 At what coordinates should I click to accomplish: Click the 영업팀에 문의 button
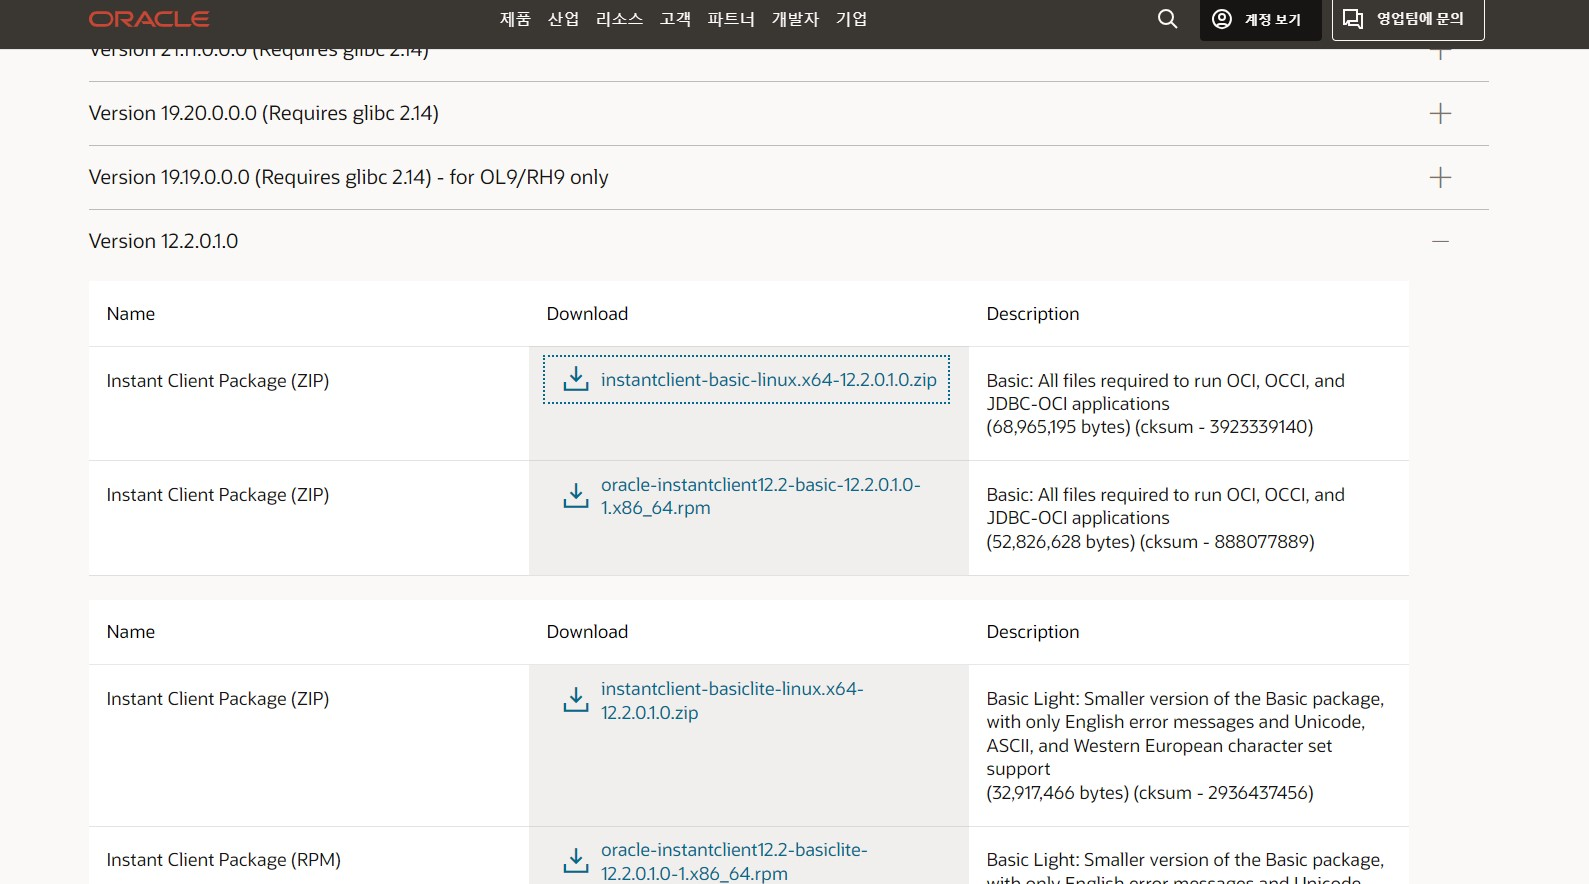(1408, 19)
